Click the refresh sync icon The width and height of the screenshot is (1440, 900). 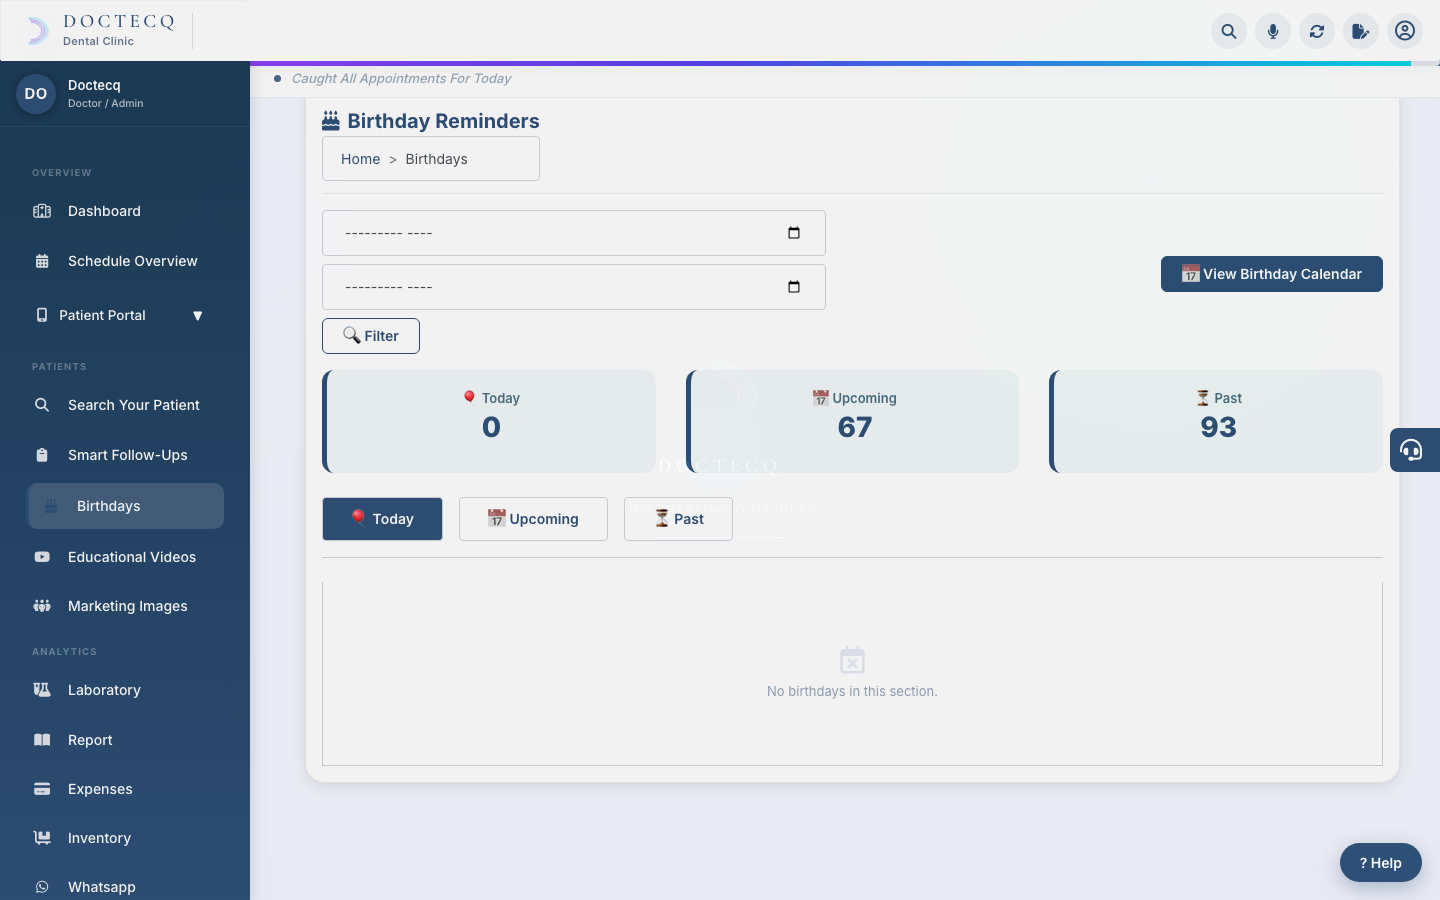coord(1317,31)
